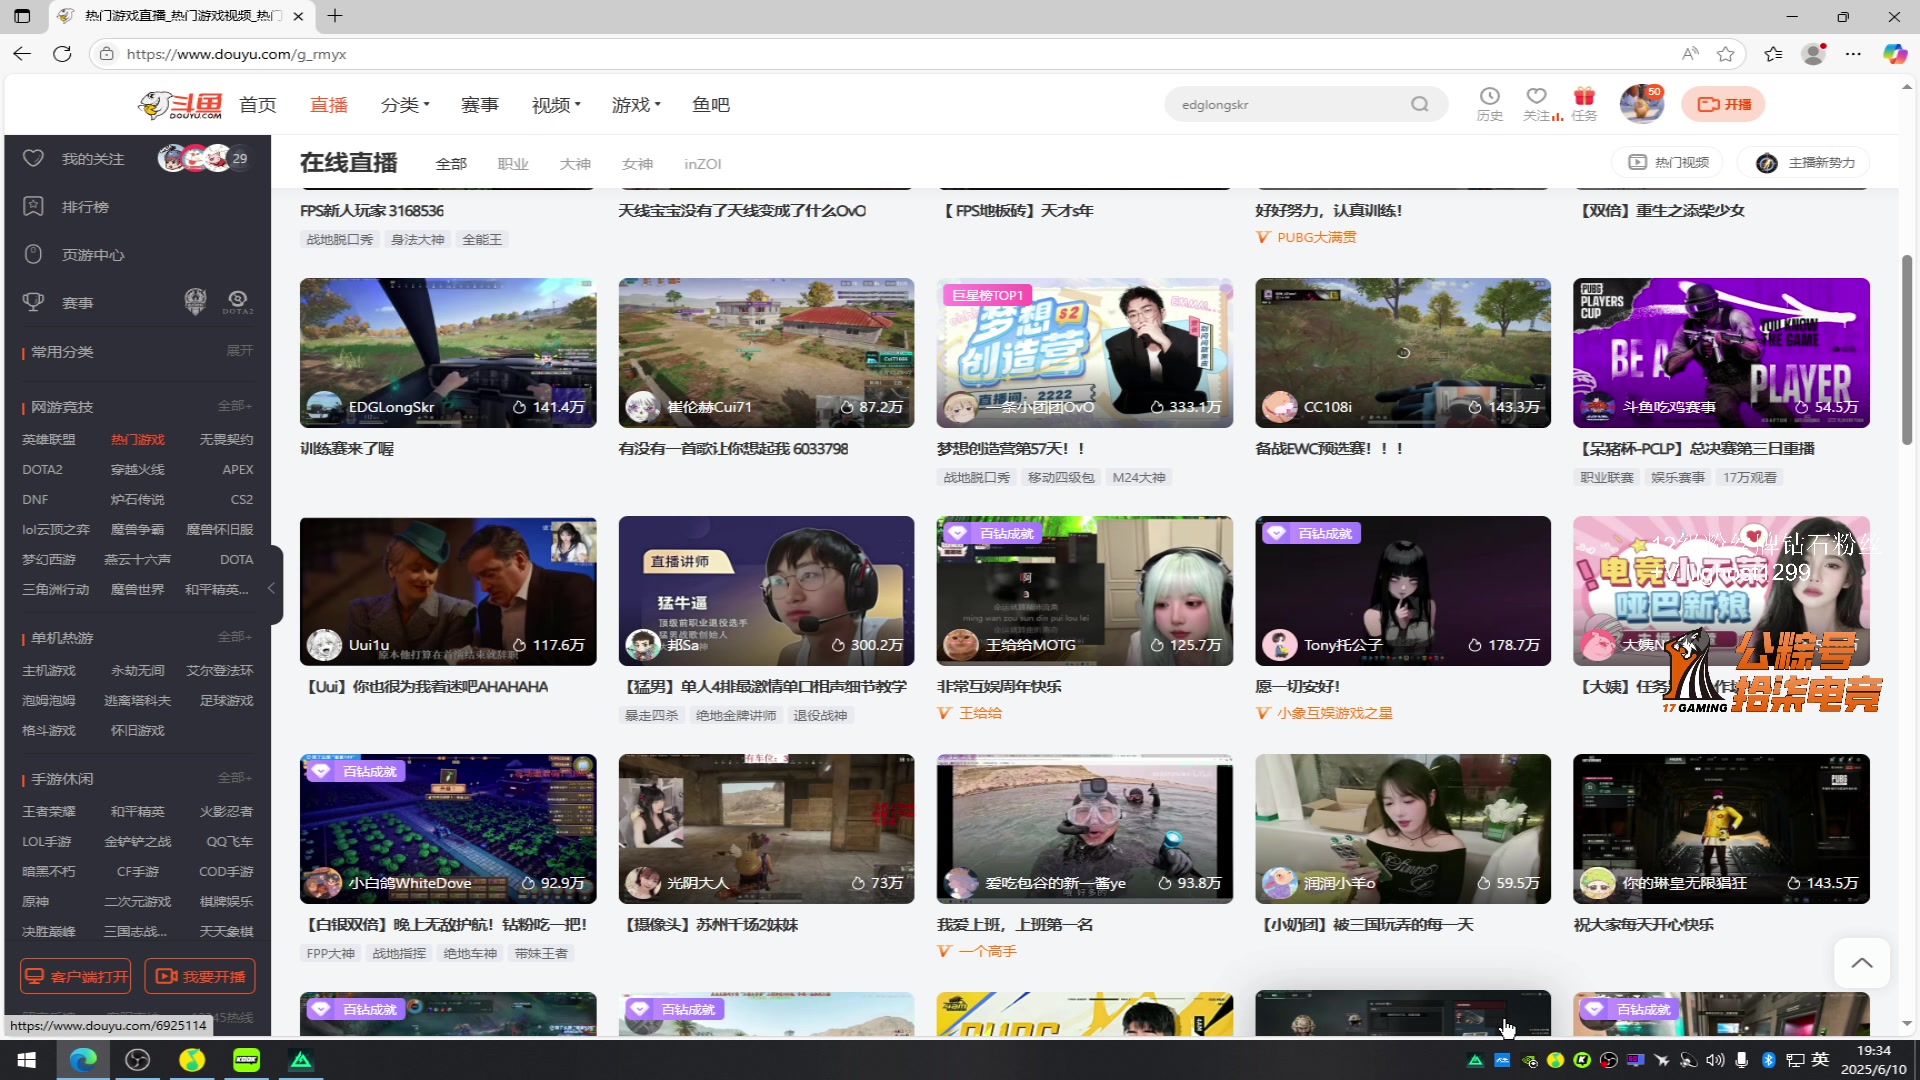The image size is (1920, 1080).
Task: Open 王者荣耀 category link
Action: tap(49, 812)
